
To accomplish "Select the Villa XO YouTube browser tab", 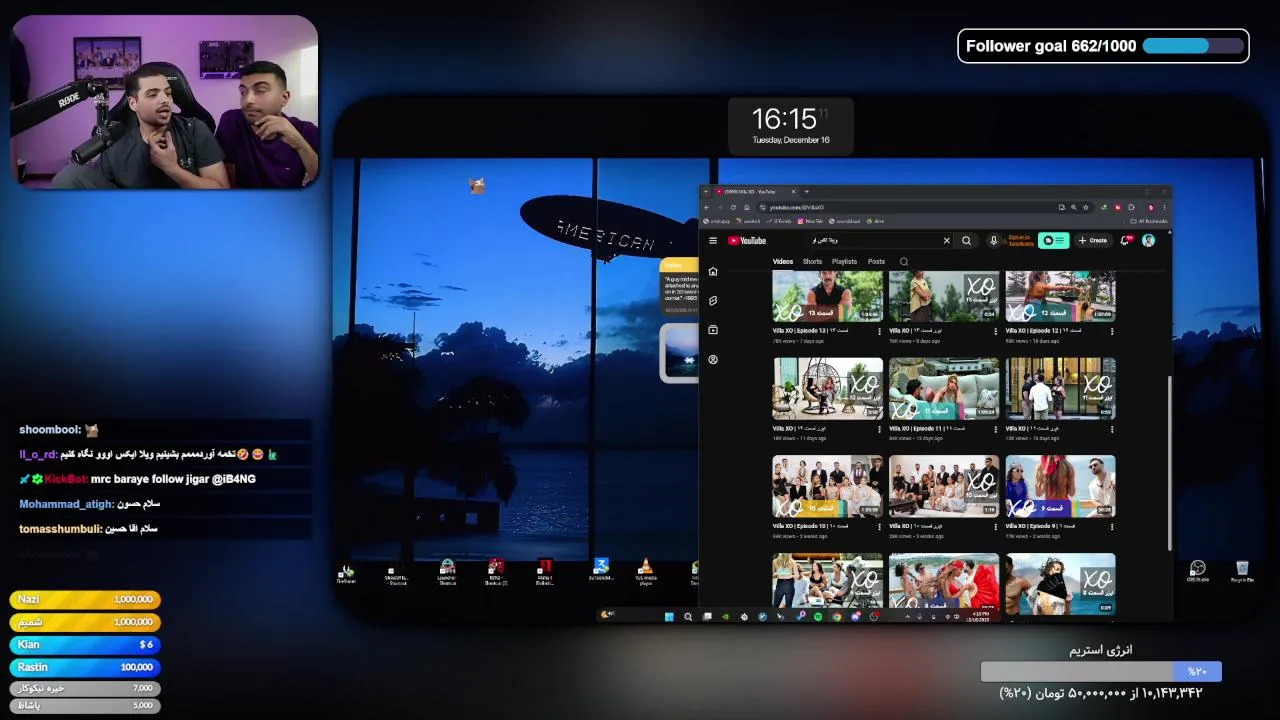I will 756,192.
